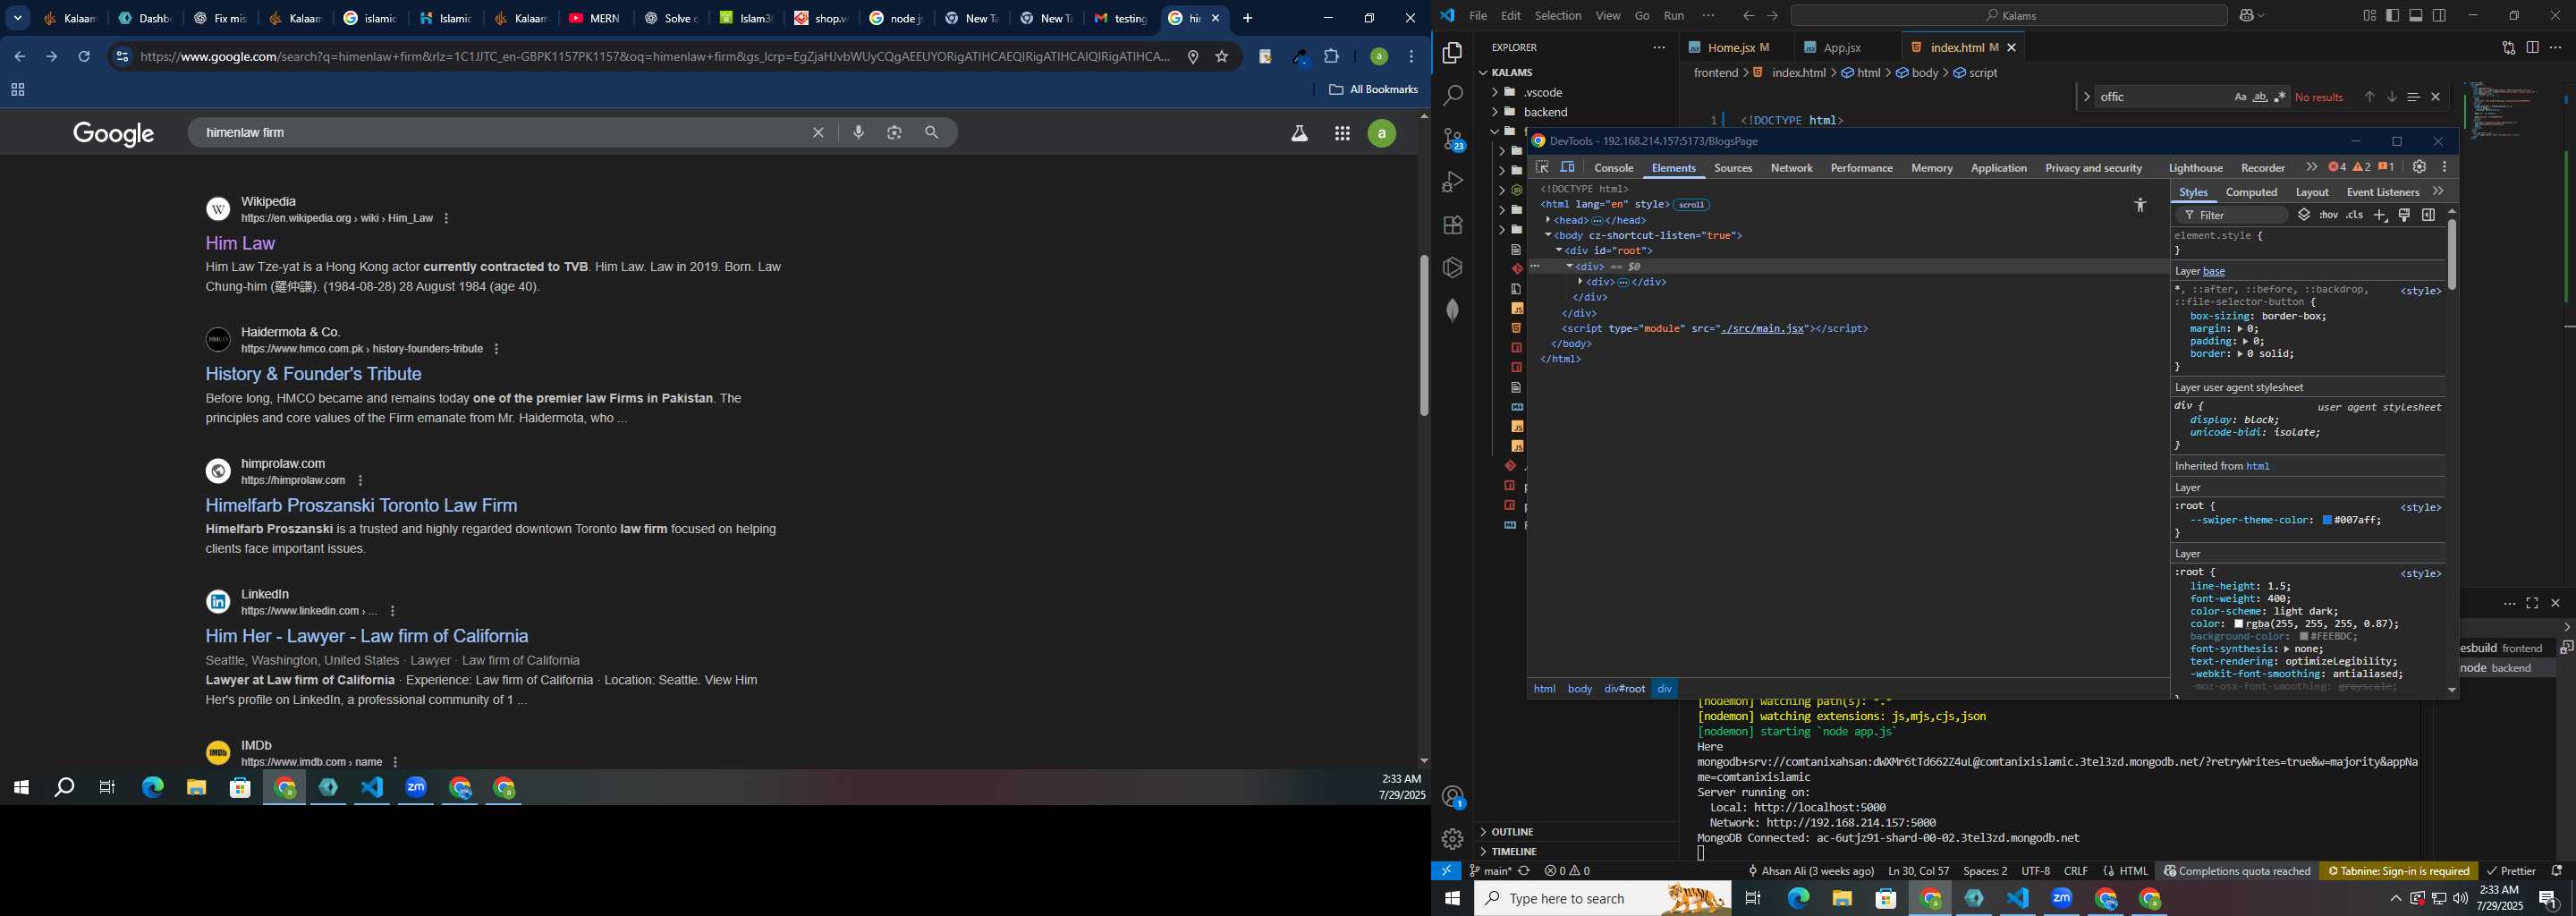Click ./src/main.jsx link in DOM tree
Screen dimensions: 2576x916
(x=1762, y=329)
